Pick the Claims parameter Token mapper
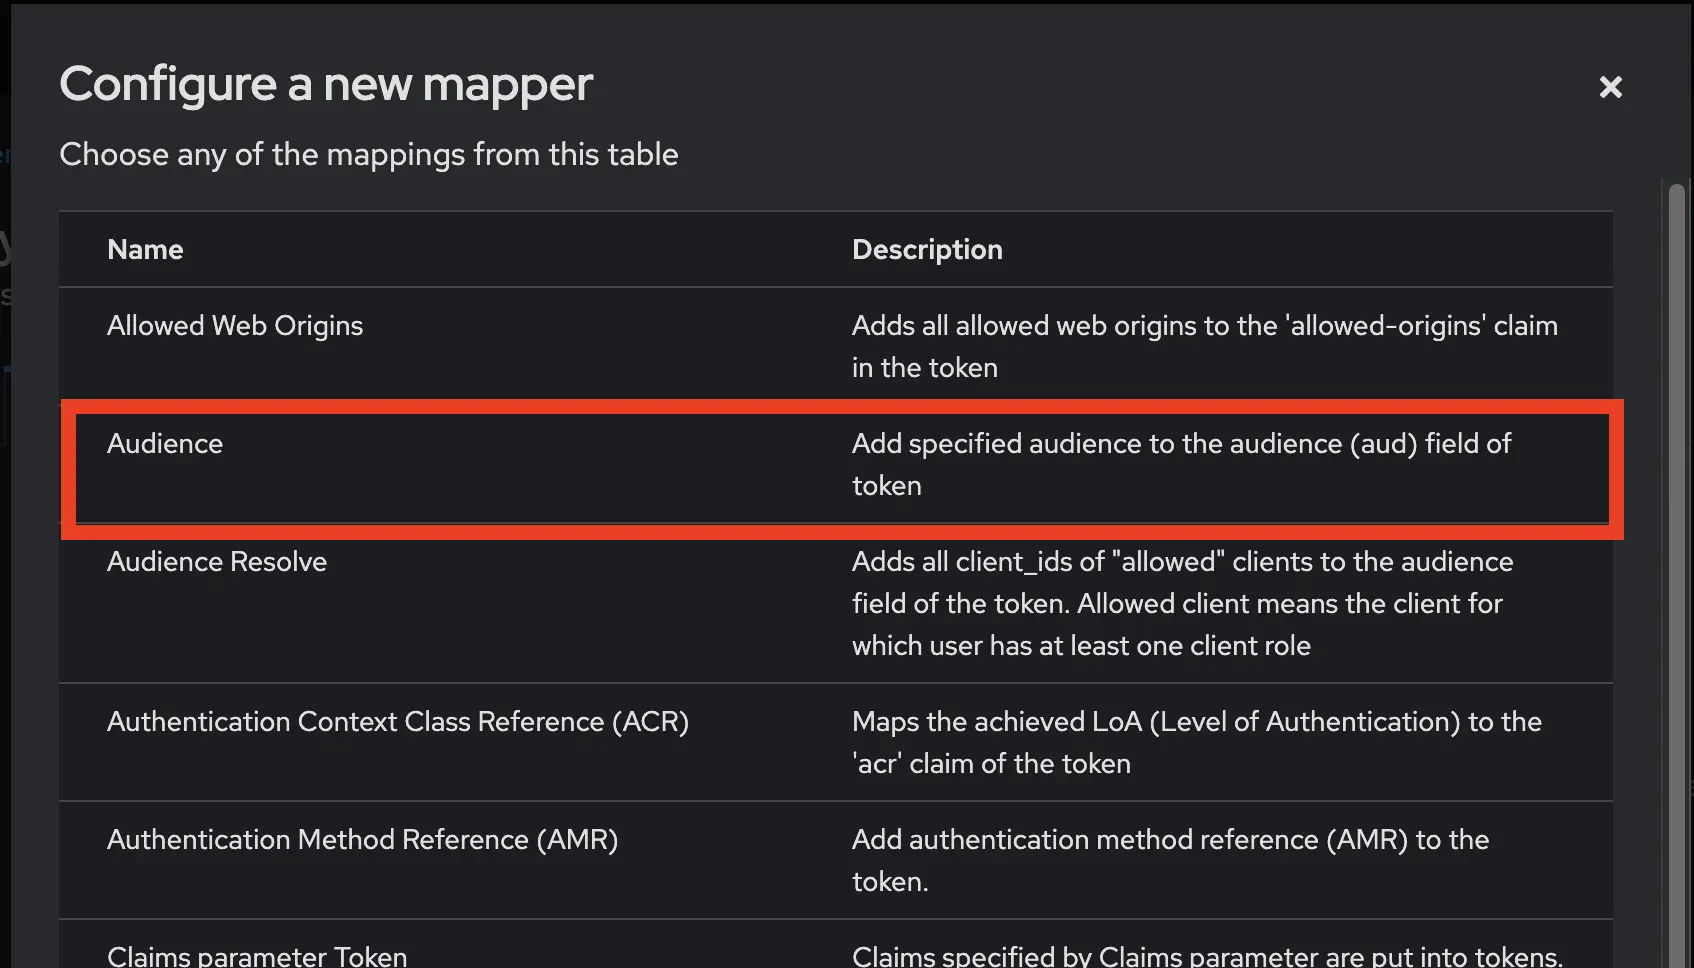Viewport: 1694px width, 968px height. [x=256, y=953]
